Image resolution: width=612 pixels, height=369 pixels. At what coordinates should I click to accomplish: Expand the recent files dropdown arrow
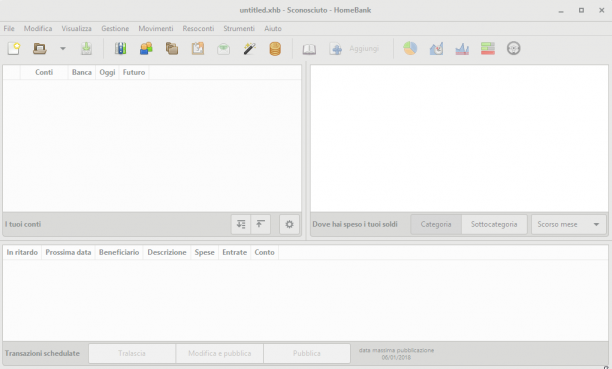[x=62, y=49]
